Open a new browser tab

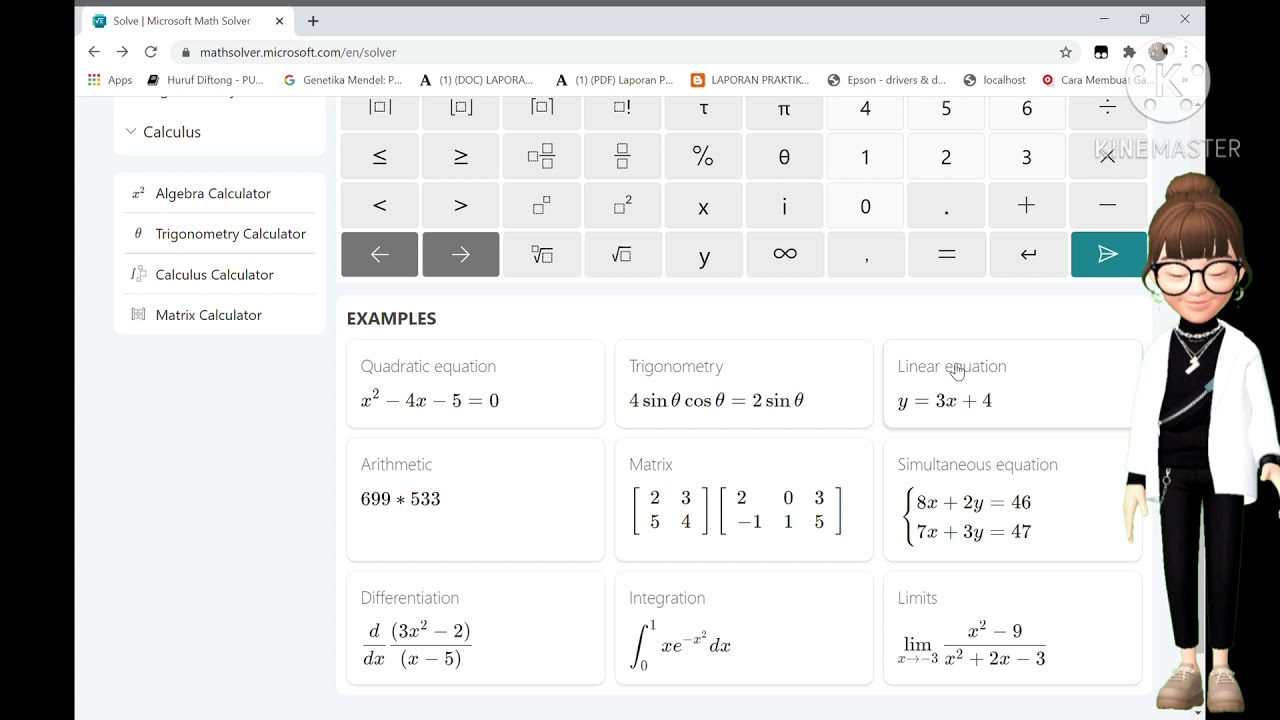click(x=313, y=21)
